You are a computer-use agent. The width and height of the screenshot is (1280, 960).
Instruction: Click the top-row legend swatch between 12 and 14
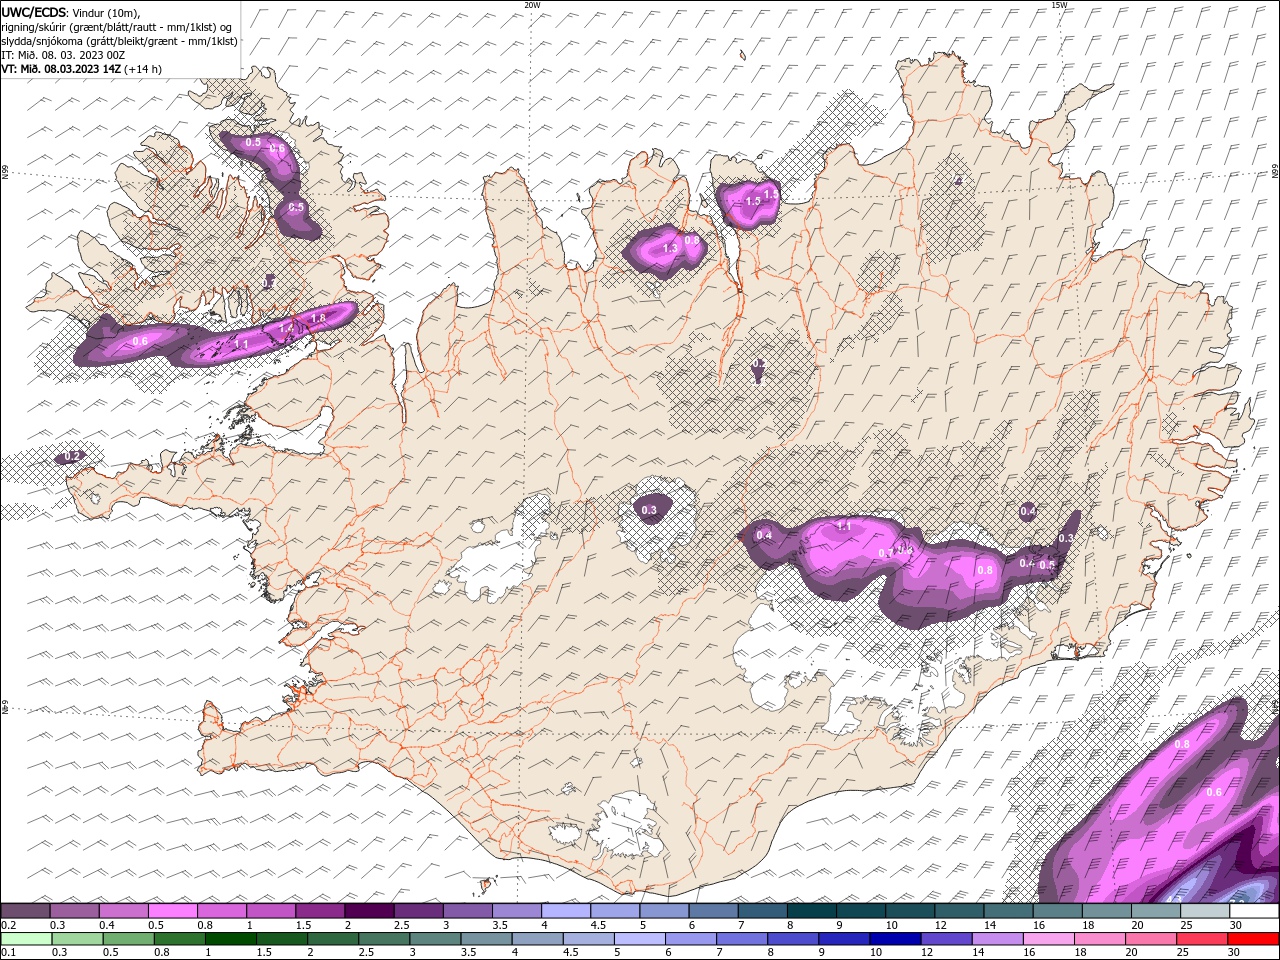959,911
